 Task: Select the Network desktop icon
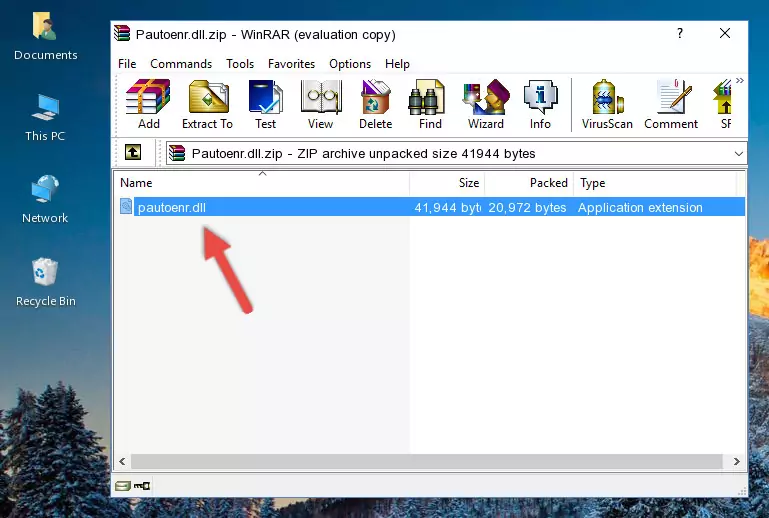coord(45,199)
